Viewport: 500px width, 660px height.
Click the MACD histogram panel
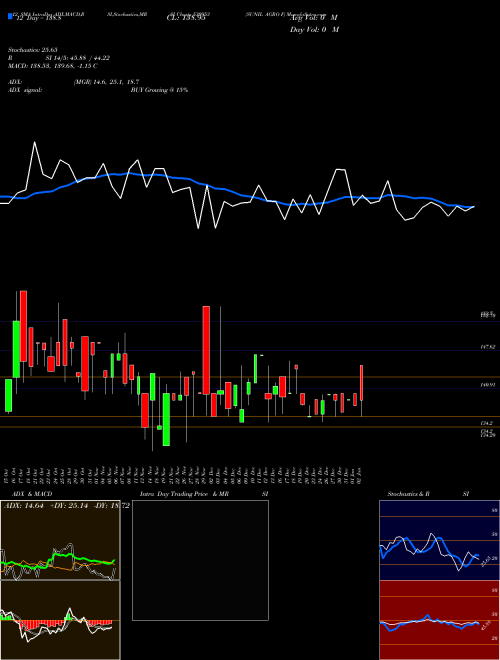(x=60, y=620)
